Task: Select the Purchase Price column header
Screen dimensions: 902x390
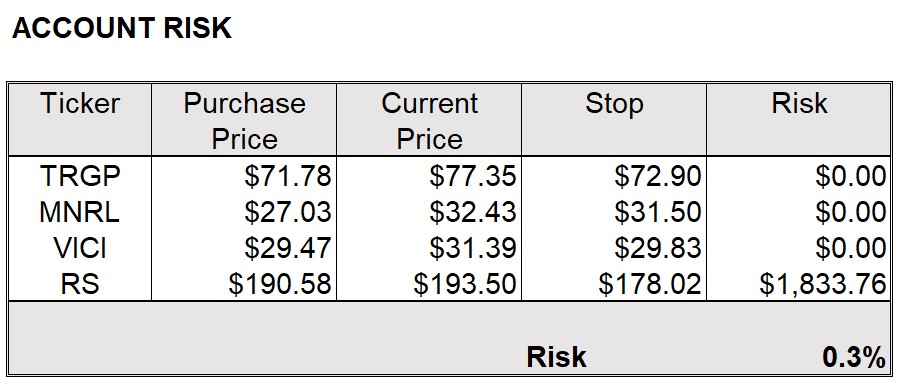Action: pyautogui.click(x=244, y=121)
